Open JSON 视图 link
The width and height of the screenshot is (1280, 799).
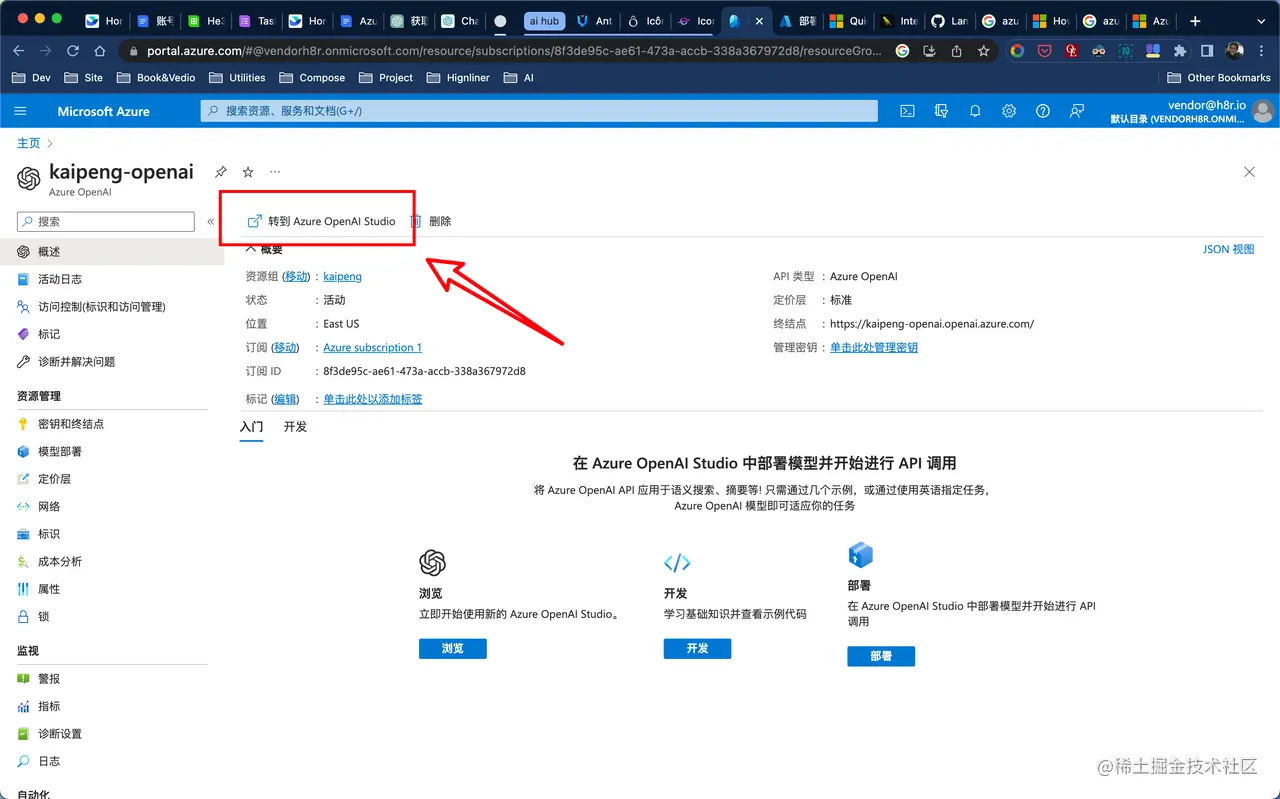[x=1228, y=249]
